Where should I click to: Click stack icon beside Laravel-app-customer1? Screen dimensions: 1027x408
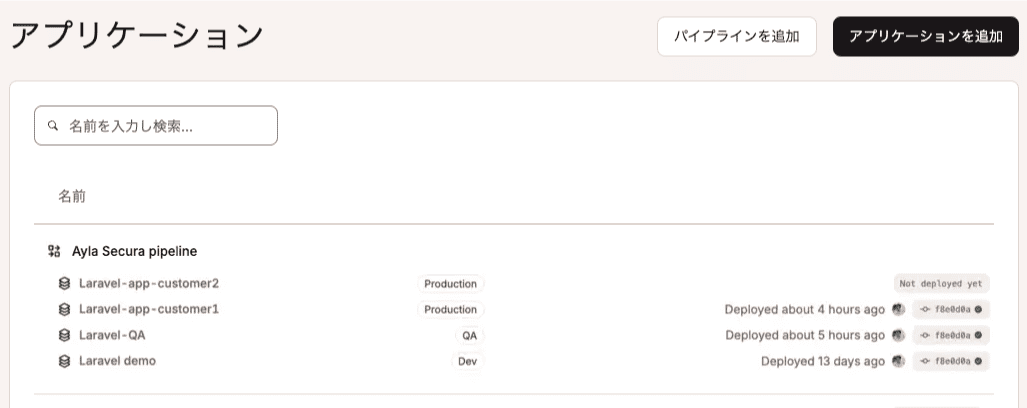coord(64,309)
